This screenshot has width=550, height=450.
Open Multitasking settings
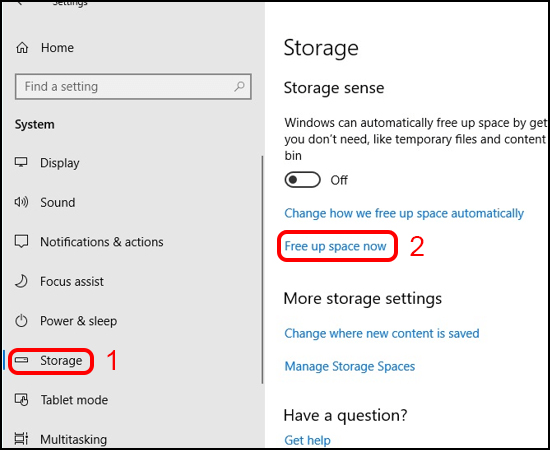[73, 439]
